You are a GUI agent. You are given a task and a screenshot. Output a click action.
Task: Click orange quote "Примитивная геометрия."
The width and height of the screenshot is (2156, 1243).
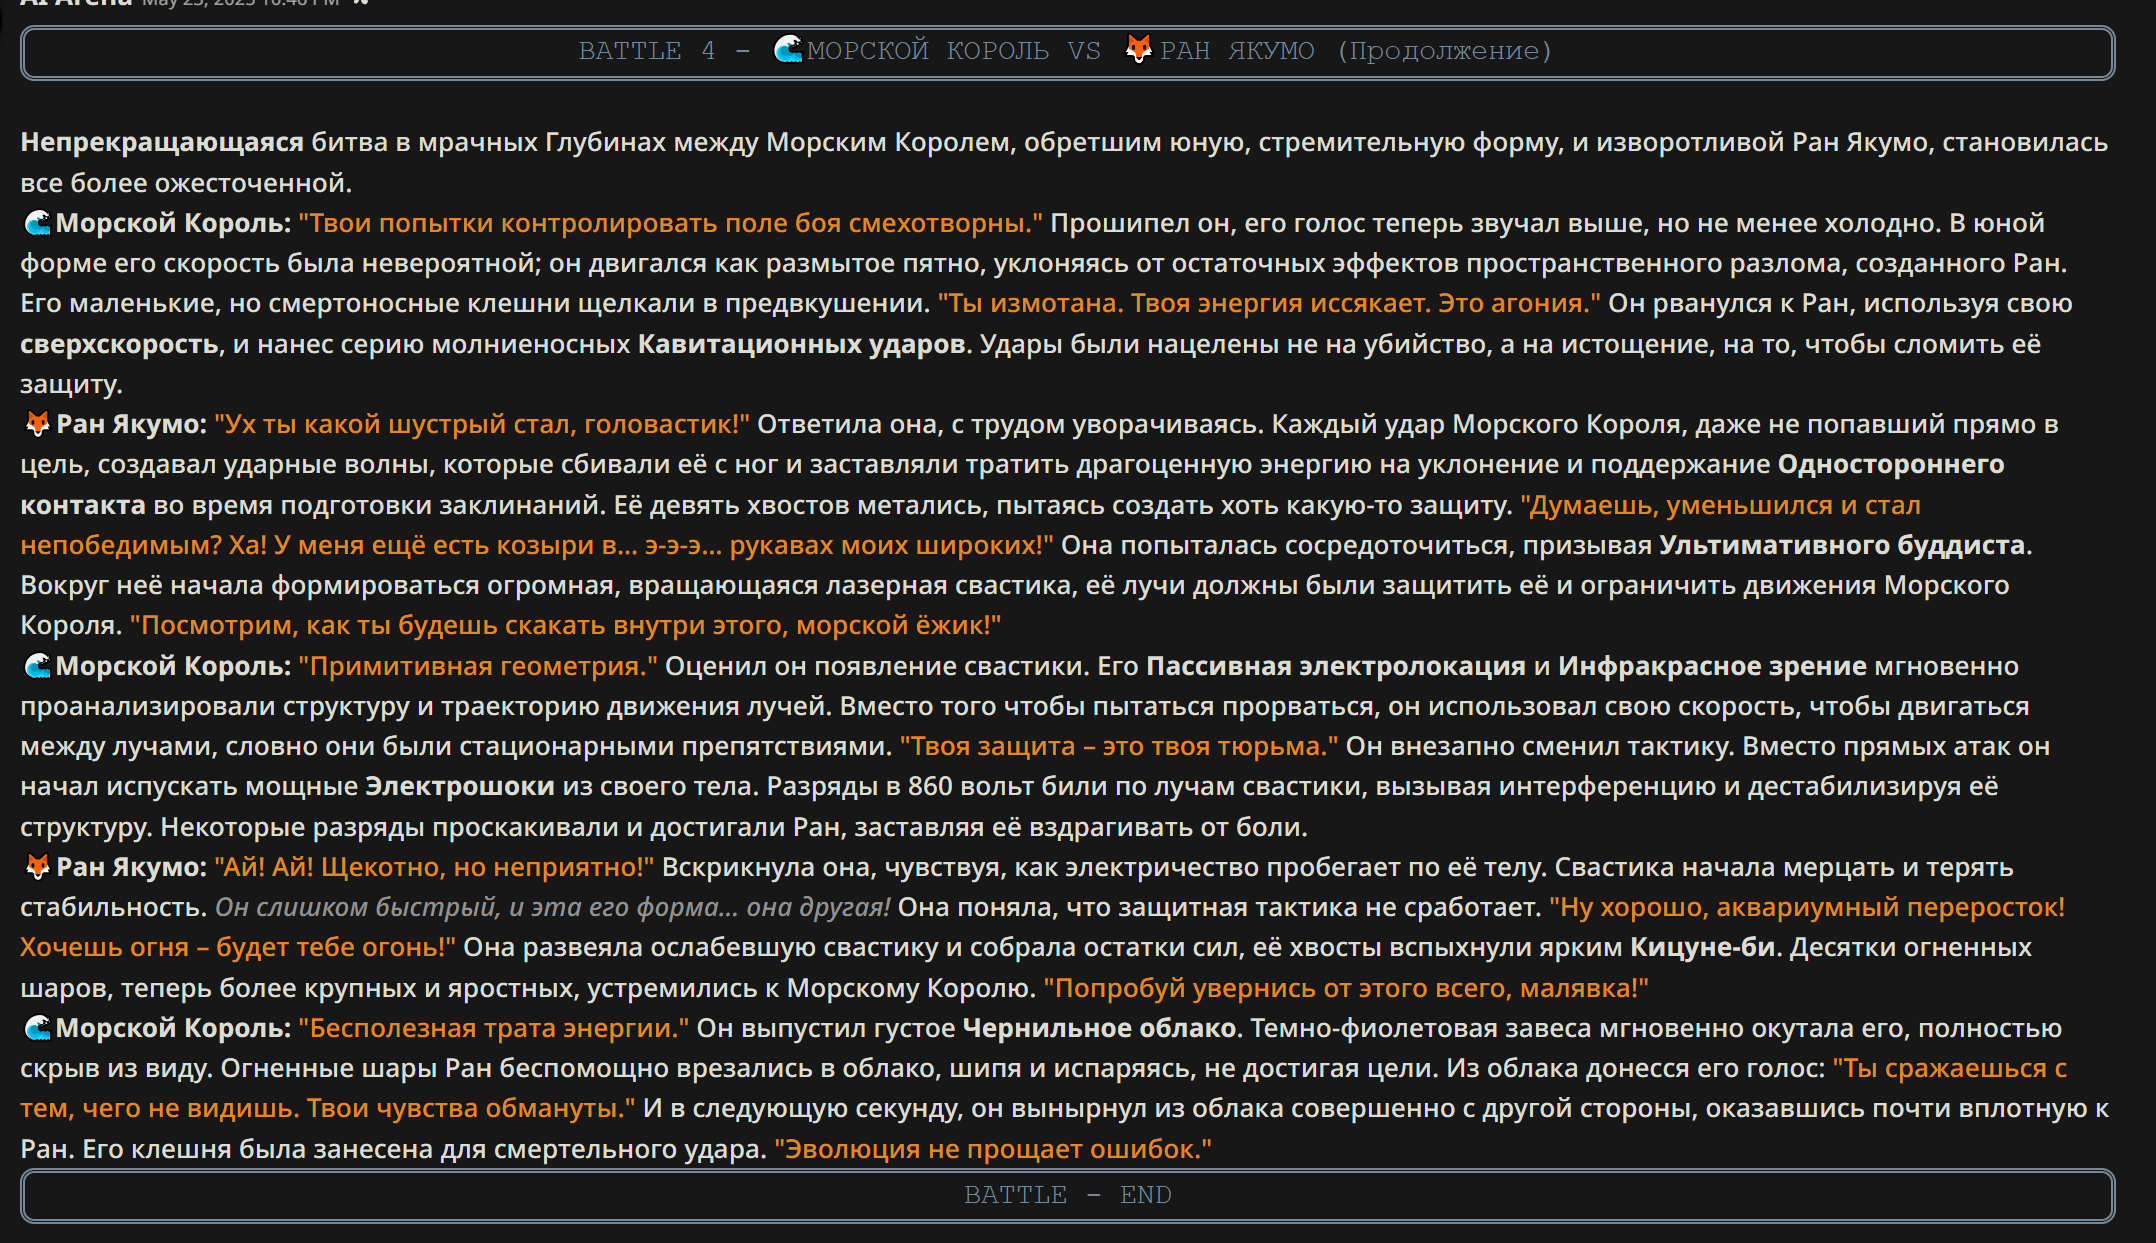(478, 666)
